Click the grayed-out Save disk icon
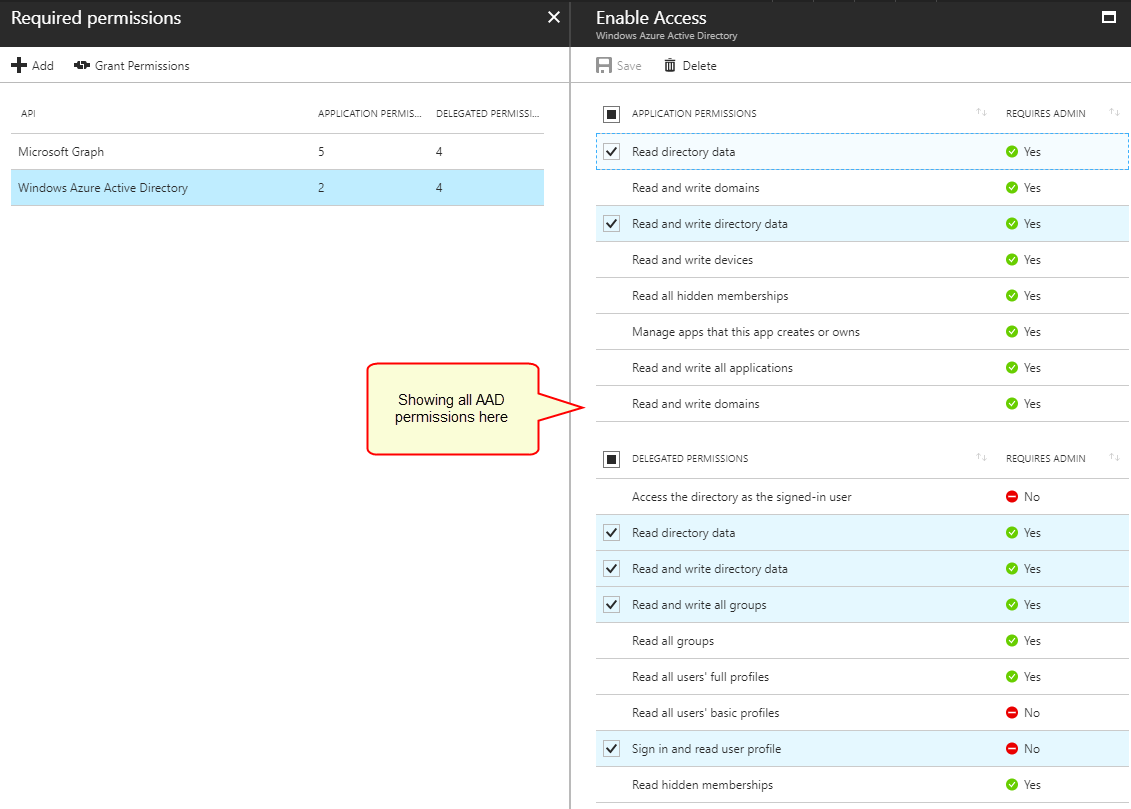1131x809 pixels. 604,65
